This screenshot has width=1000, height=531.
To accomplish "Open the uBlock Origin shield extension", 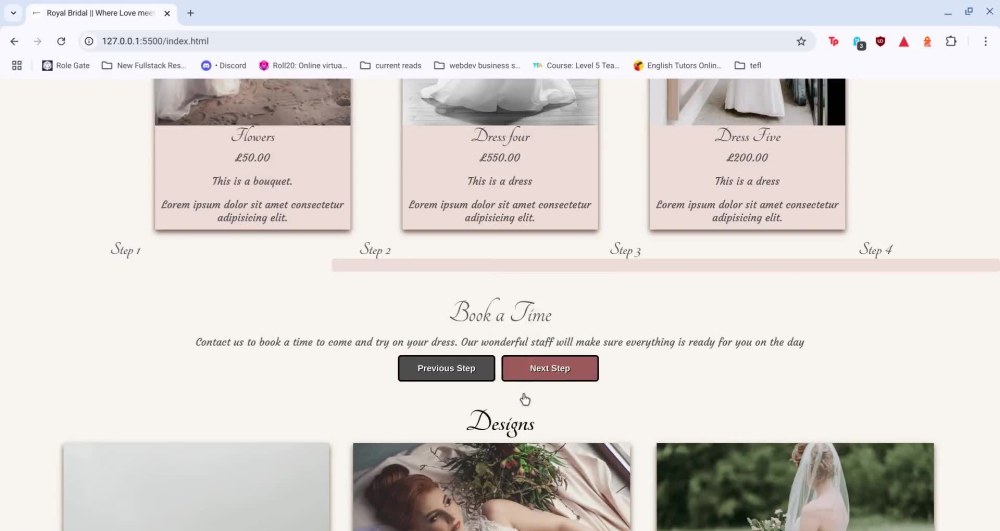I will [x=880, y=41].
